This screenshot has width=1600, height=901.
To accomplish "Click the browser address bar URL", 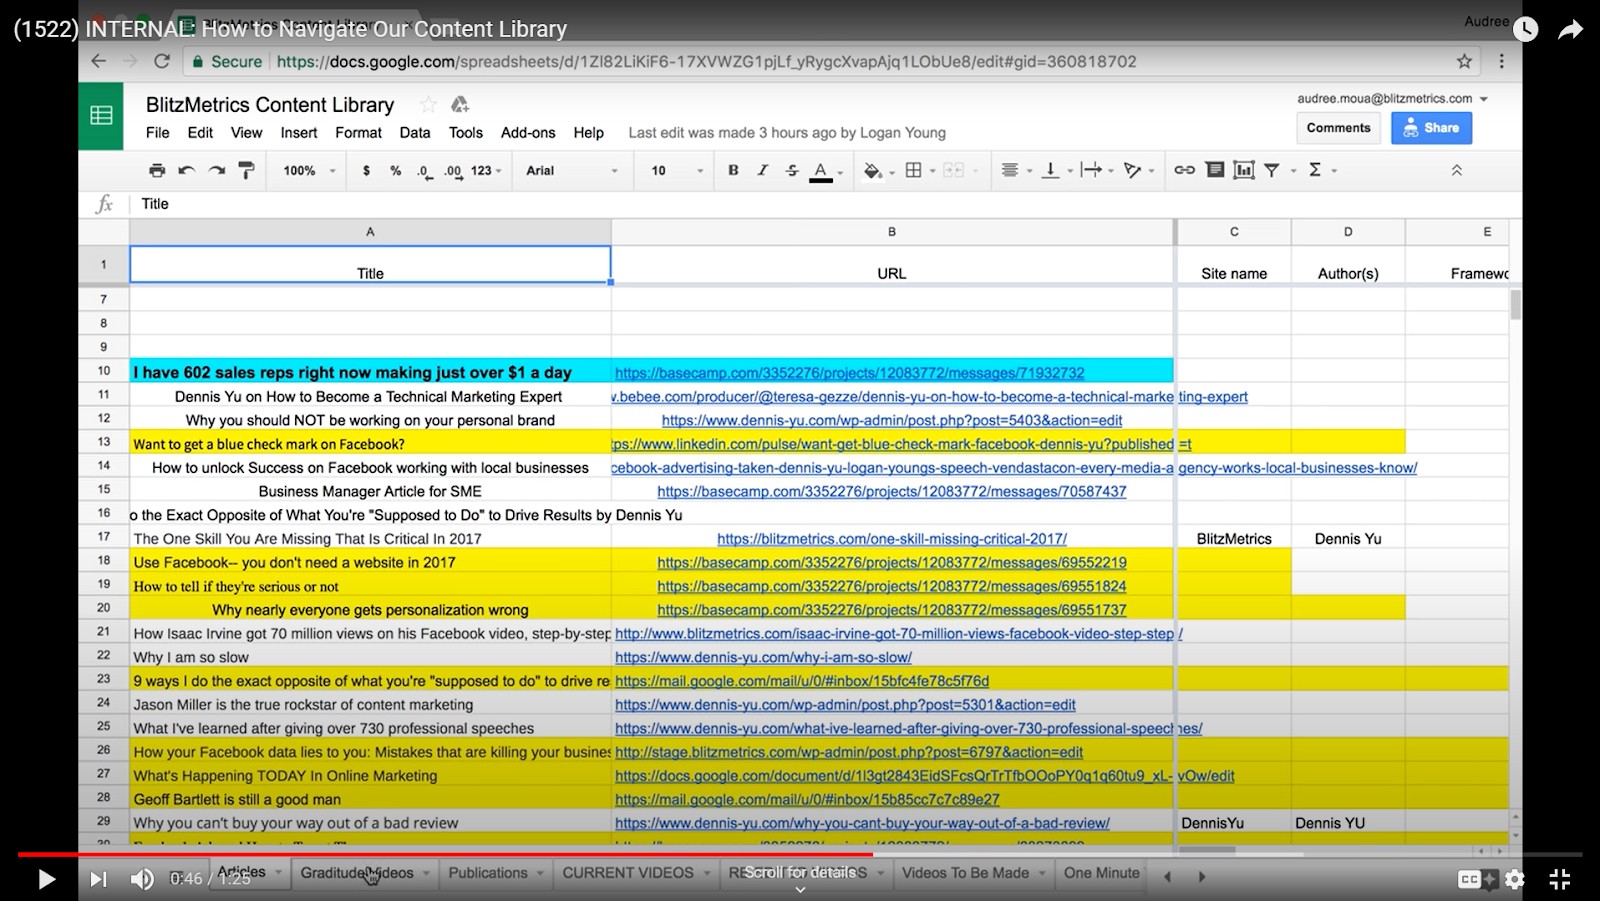I will point(706,62).
